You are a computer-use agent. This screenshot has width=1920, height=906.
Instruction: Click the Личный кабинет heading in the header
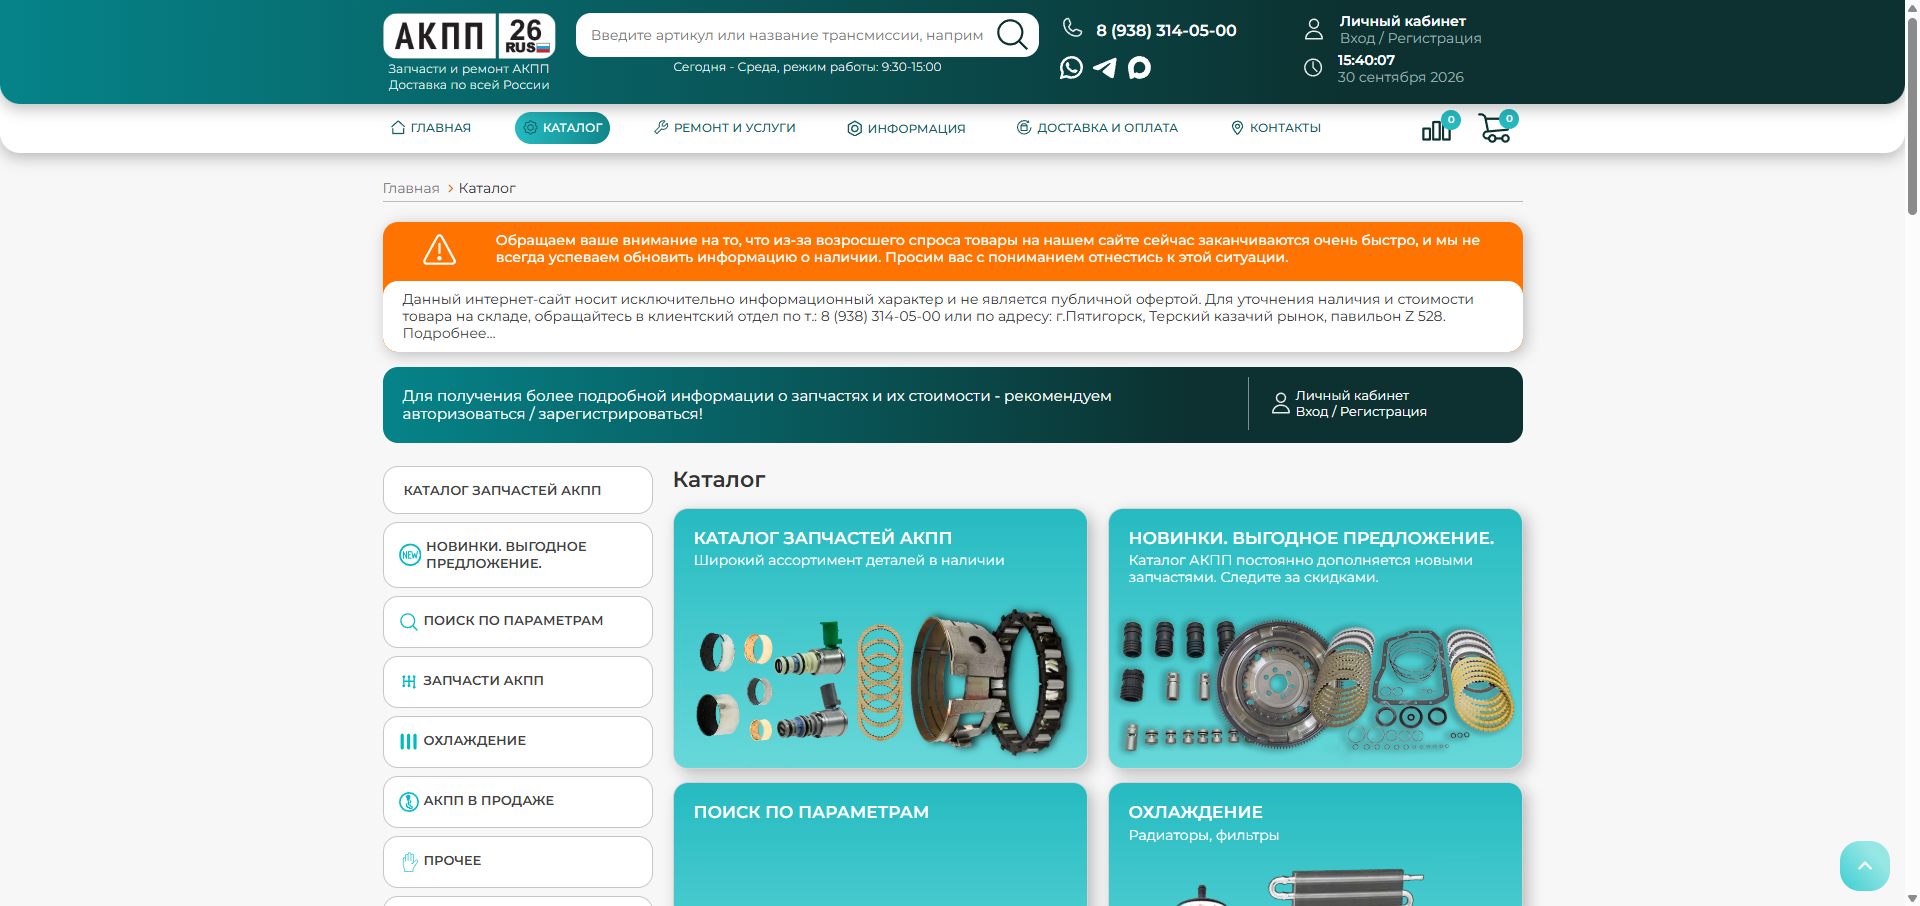[1402, 21]
